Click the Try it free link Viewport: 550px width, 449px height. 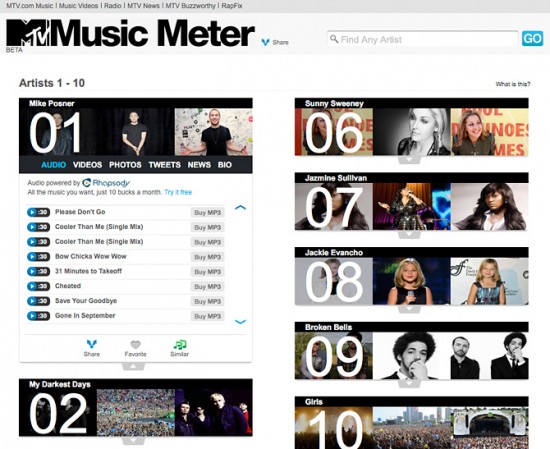click(178, 192)
